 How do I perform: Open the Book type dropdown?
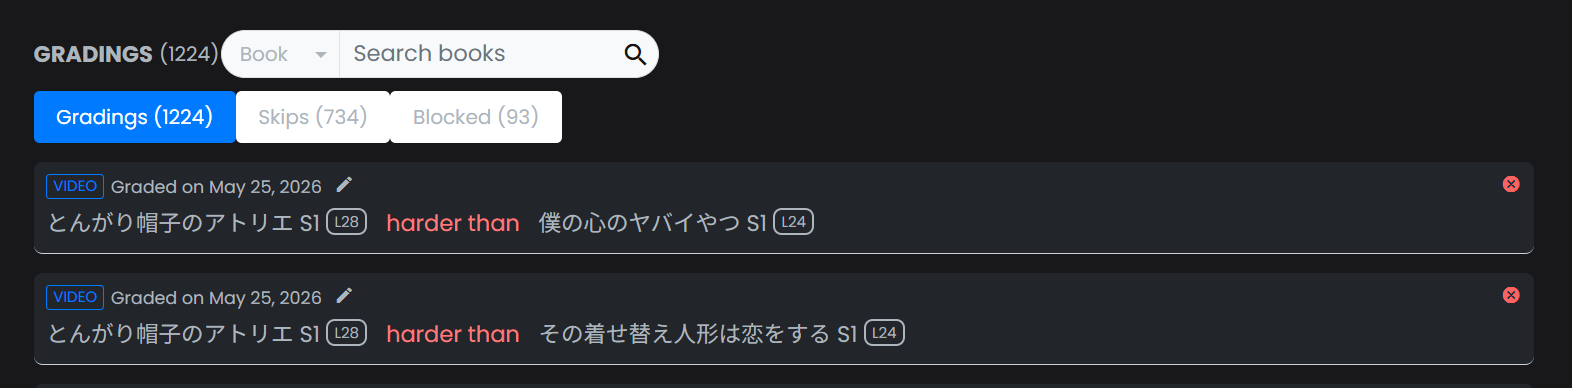point(281,54)
